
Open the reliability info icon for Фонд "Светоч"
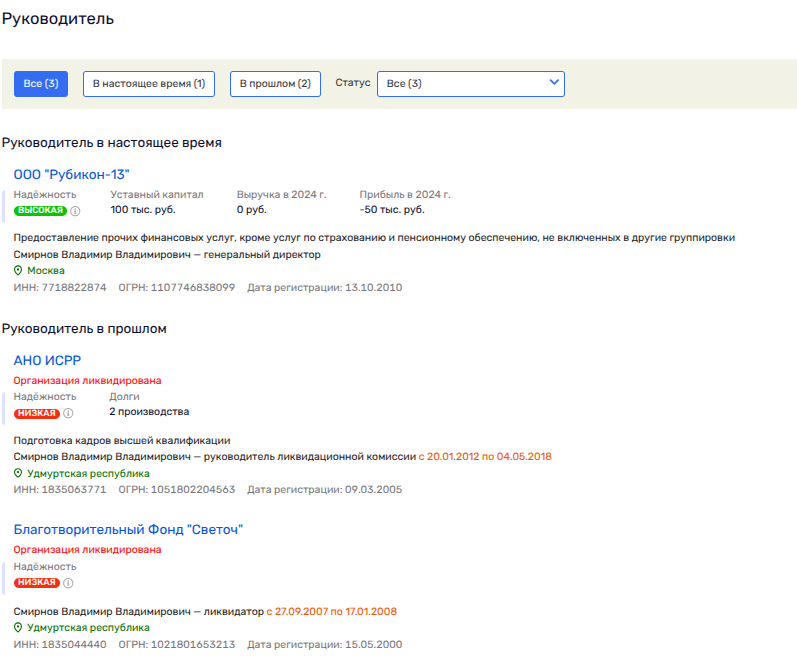68,583
